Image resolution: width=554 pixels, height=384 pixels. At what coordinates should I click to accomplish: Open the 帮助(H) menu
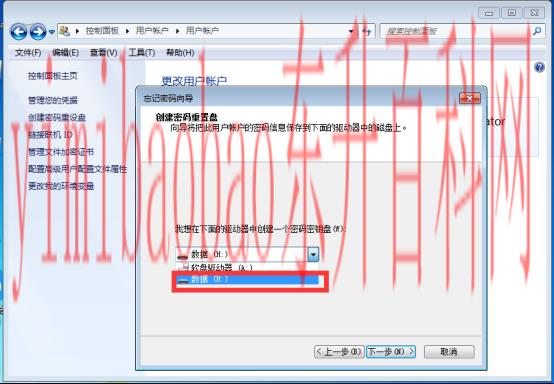[x=180, y=53]
